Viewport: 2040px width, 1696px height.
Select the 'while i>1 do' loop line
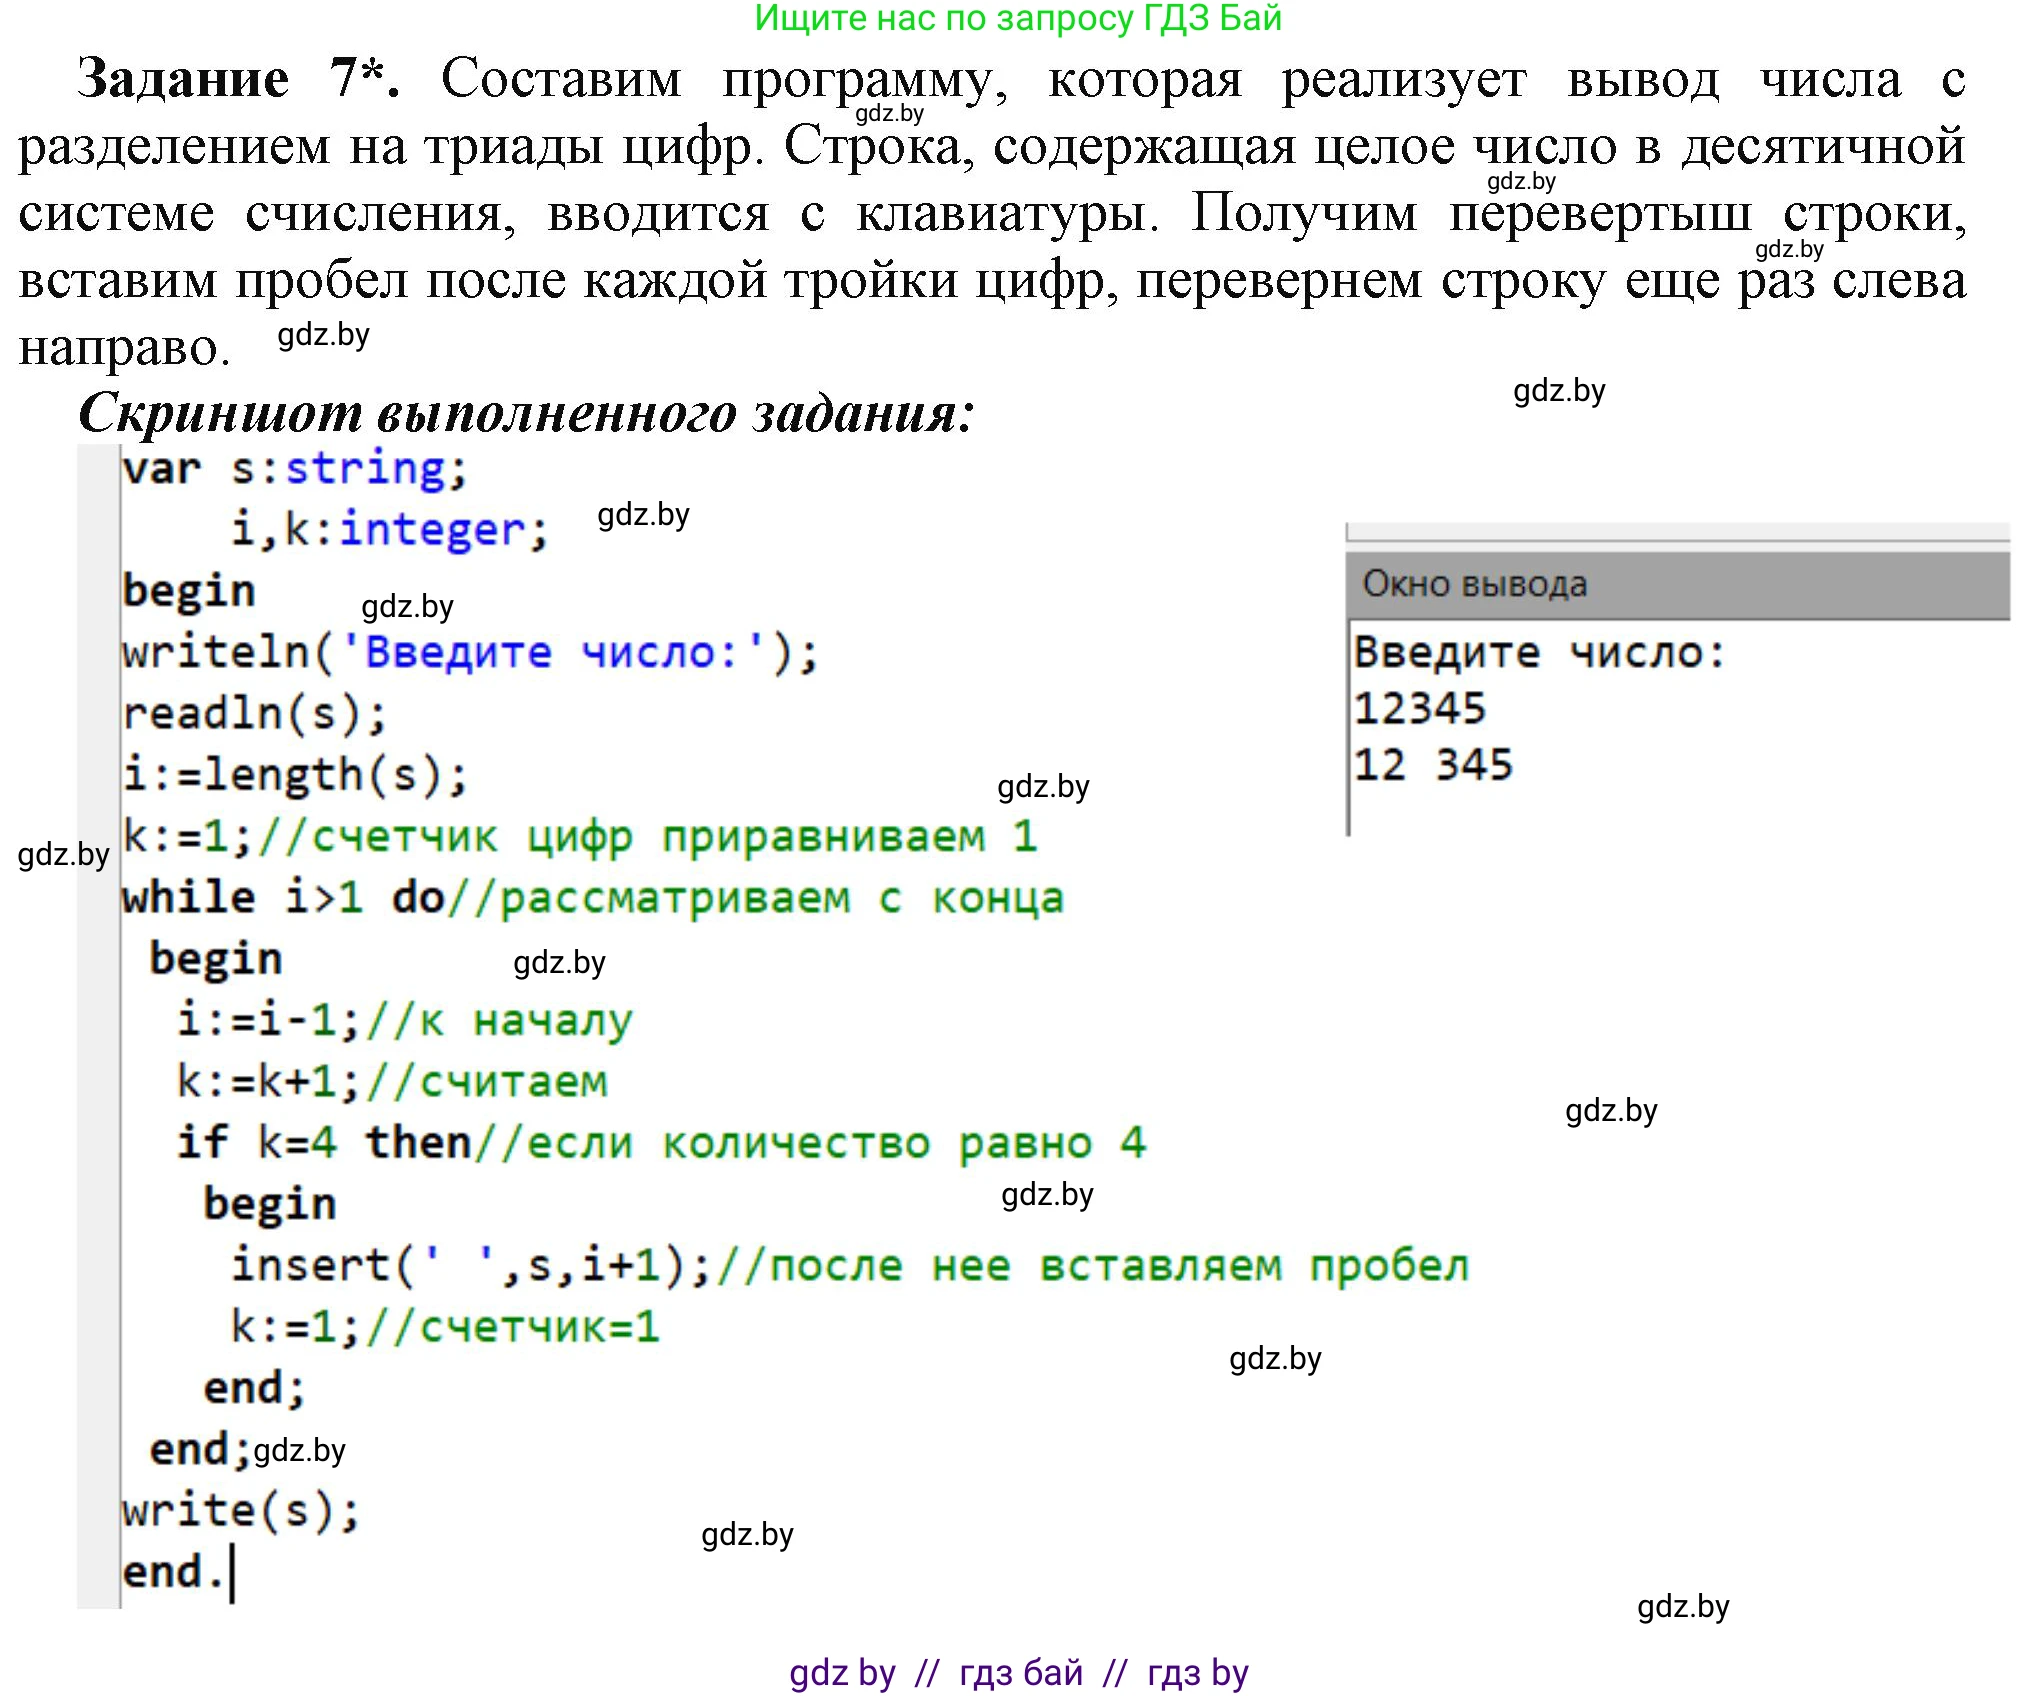click(280, 898)
